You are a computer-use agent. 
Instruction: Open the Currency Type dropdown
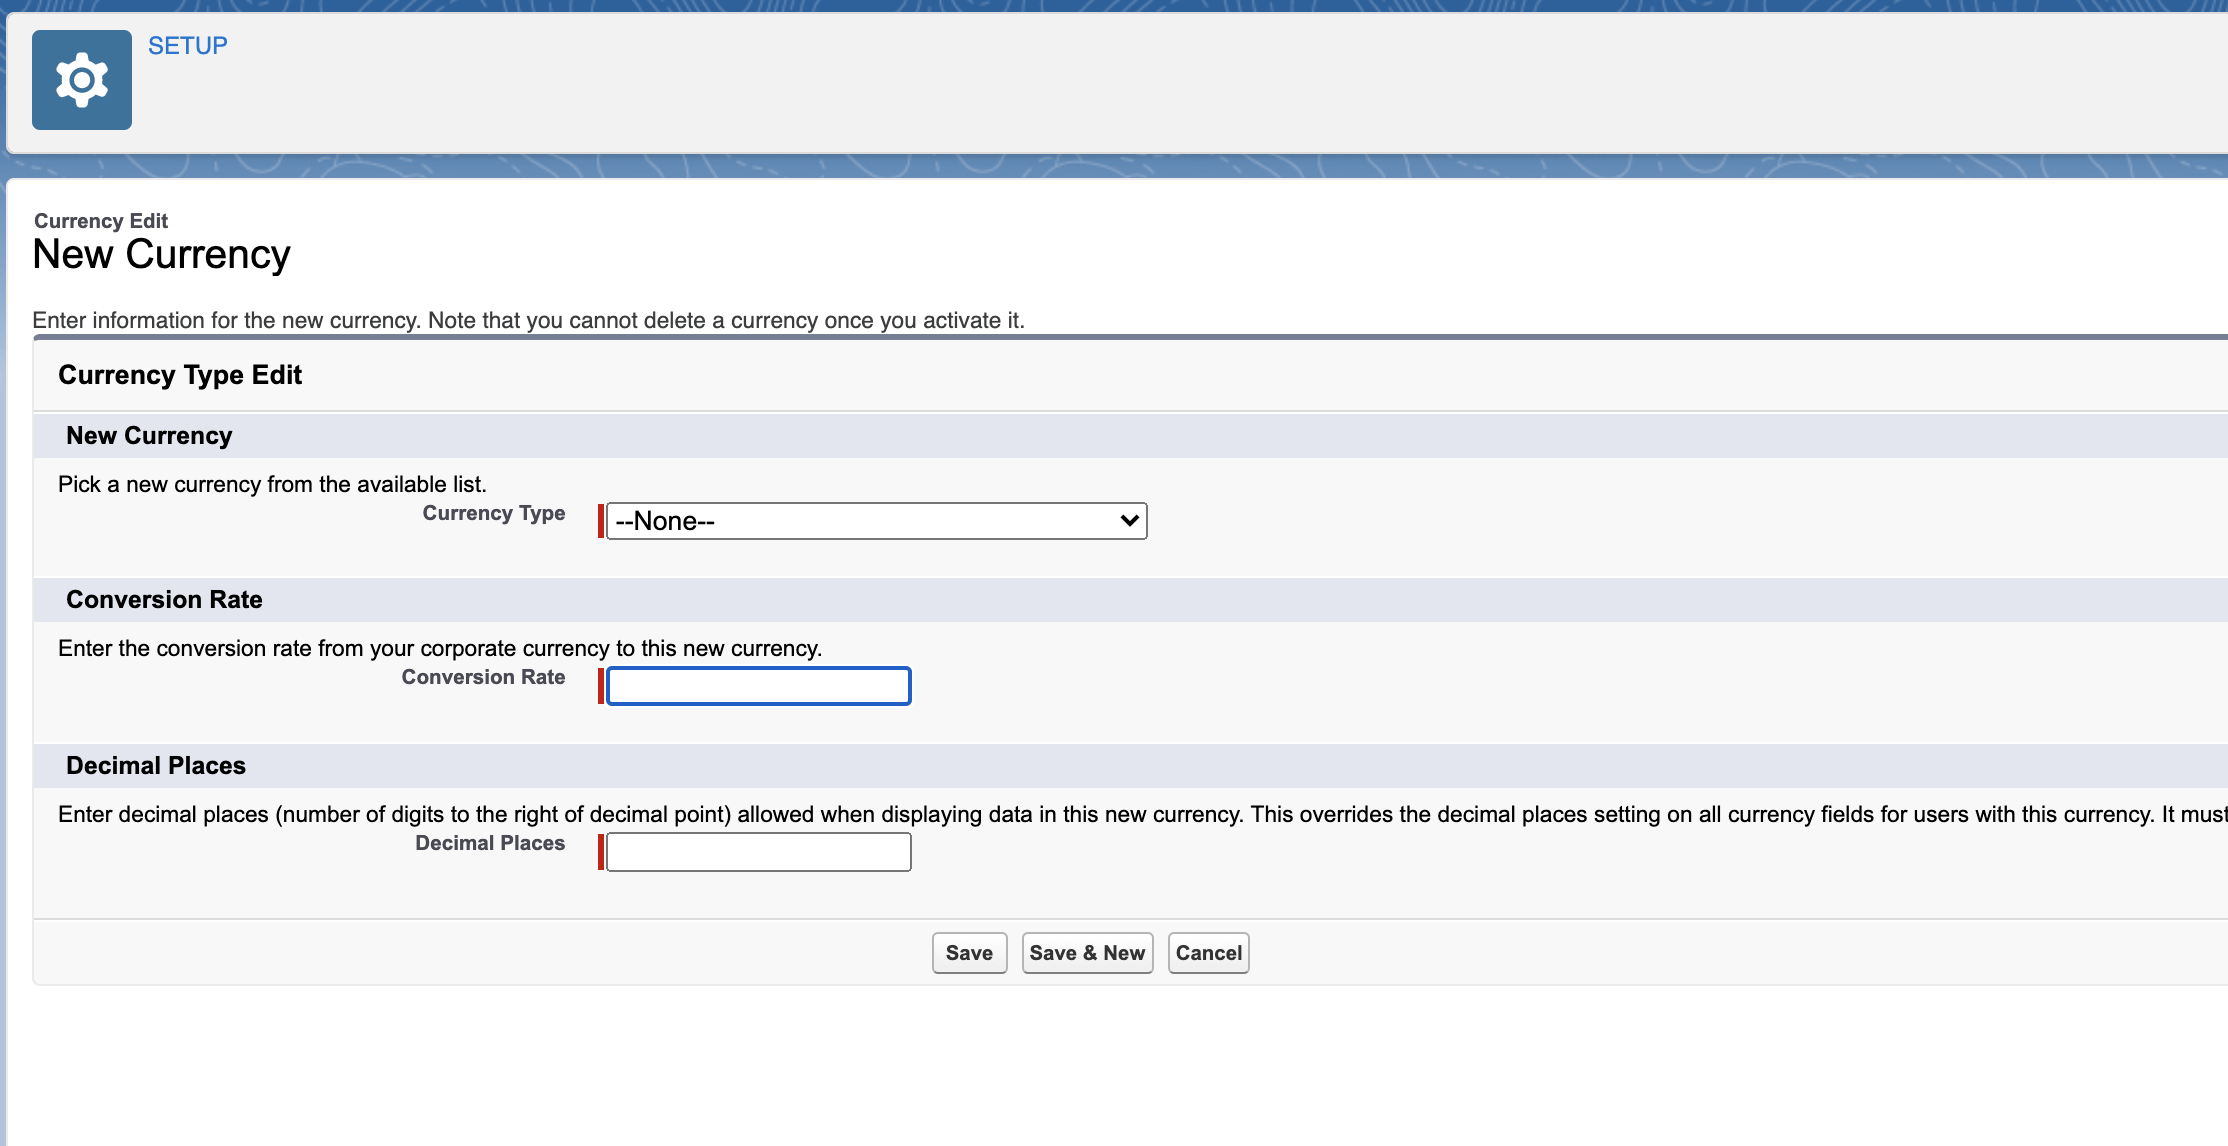coord(876,521)
